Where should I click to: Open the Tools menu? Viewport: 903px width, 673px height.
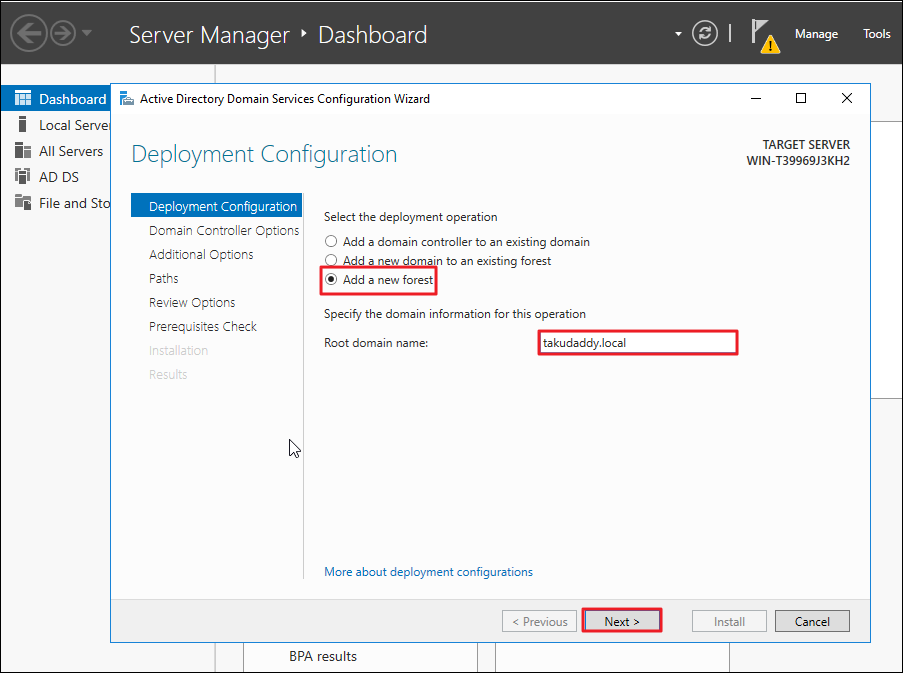[877, 34]
